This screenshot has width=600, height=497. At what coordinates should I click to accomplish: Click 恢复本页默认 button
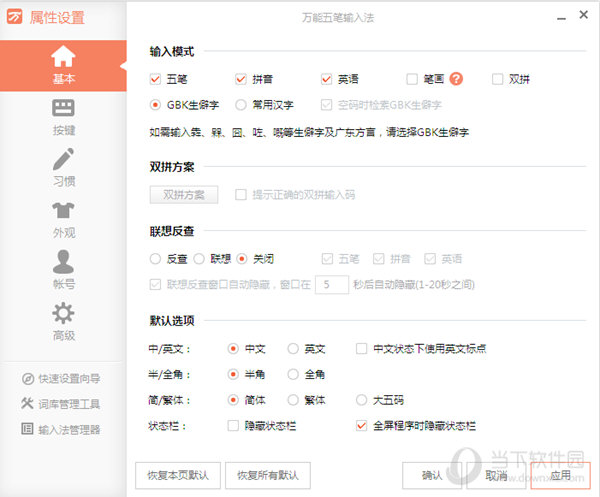pyautogui.click(x=178, y=476)
